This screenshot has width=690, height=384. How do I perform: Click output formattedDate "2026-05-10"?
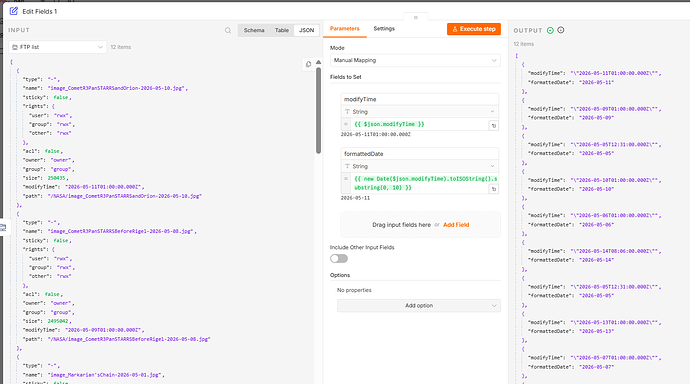pyautogui.click(x=596, y=189)
